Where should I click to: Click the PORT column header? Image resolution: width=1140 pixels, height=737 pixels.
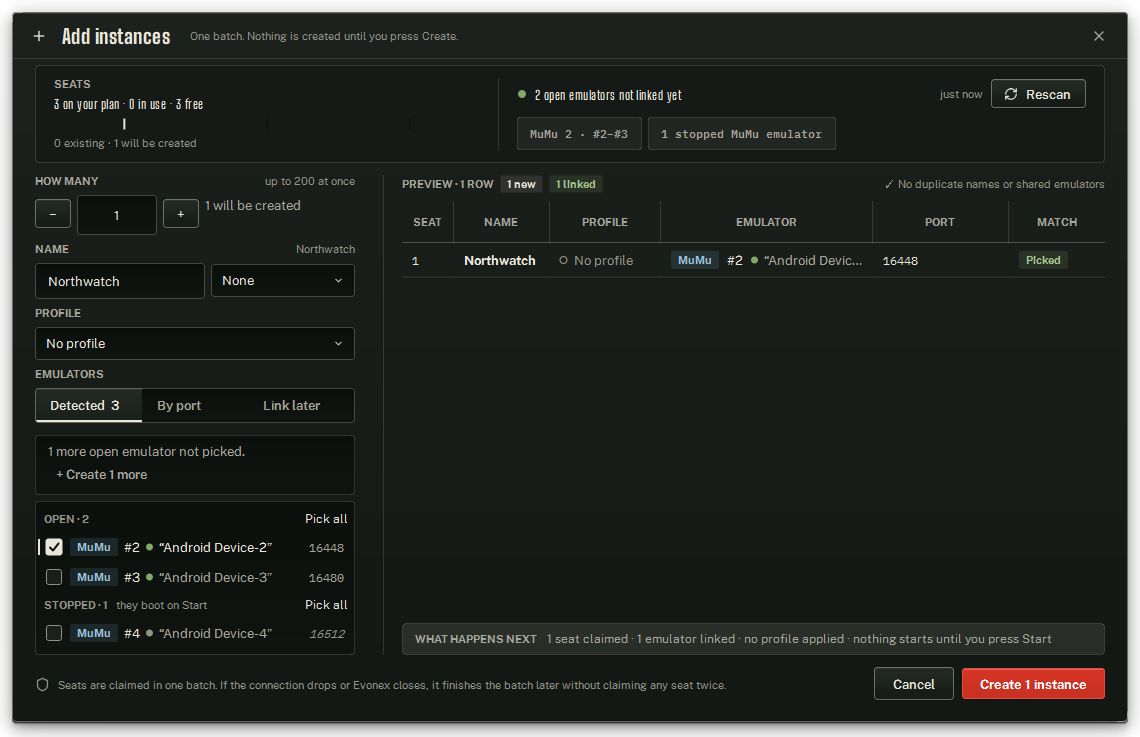point(939,222)
